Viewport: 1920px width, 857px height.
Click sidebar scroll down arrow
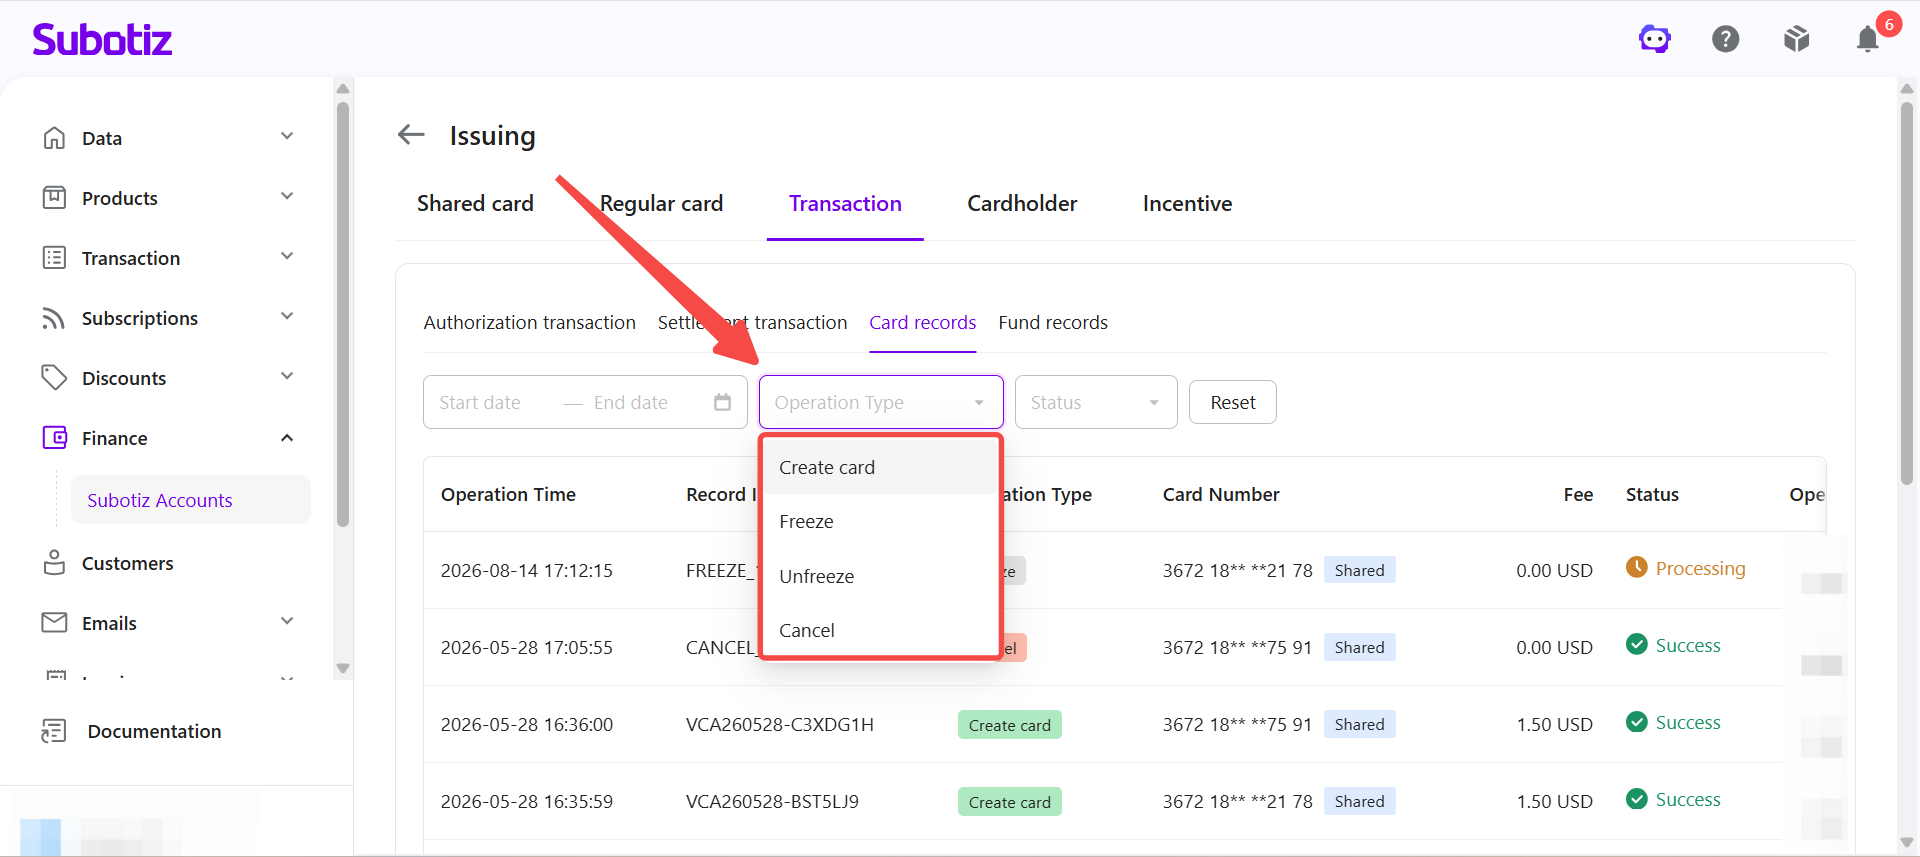coord(343,668)
